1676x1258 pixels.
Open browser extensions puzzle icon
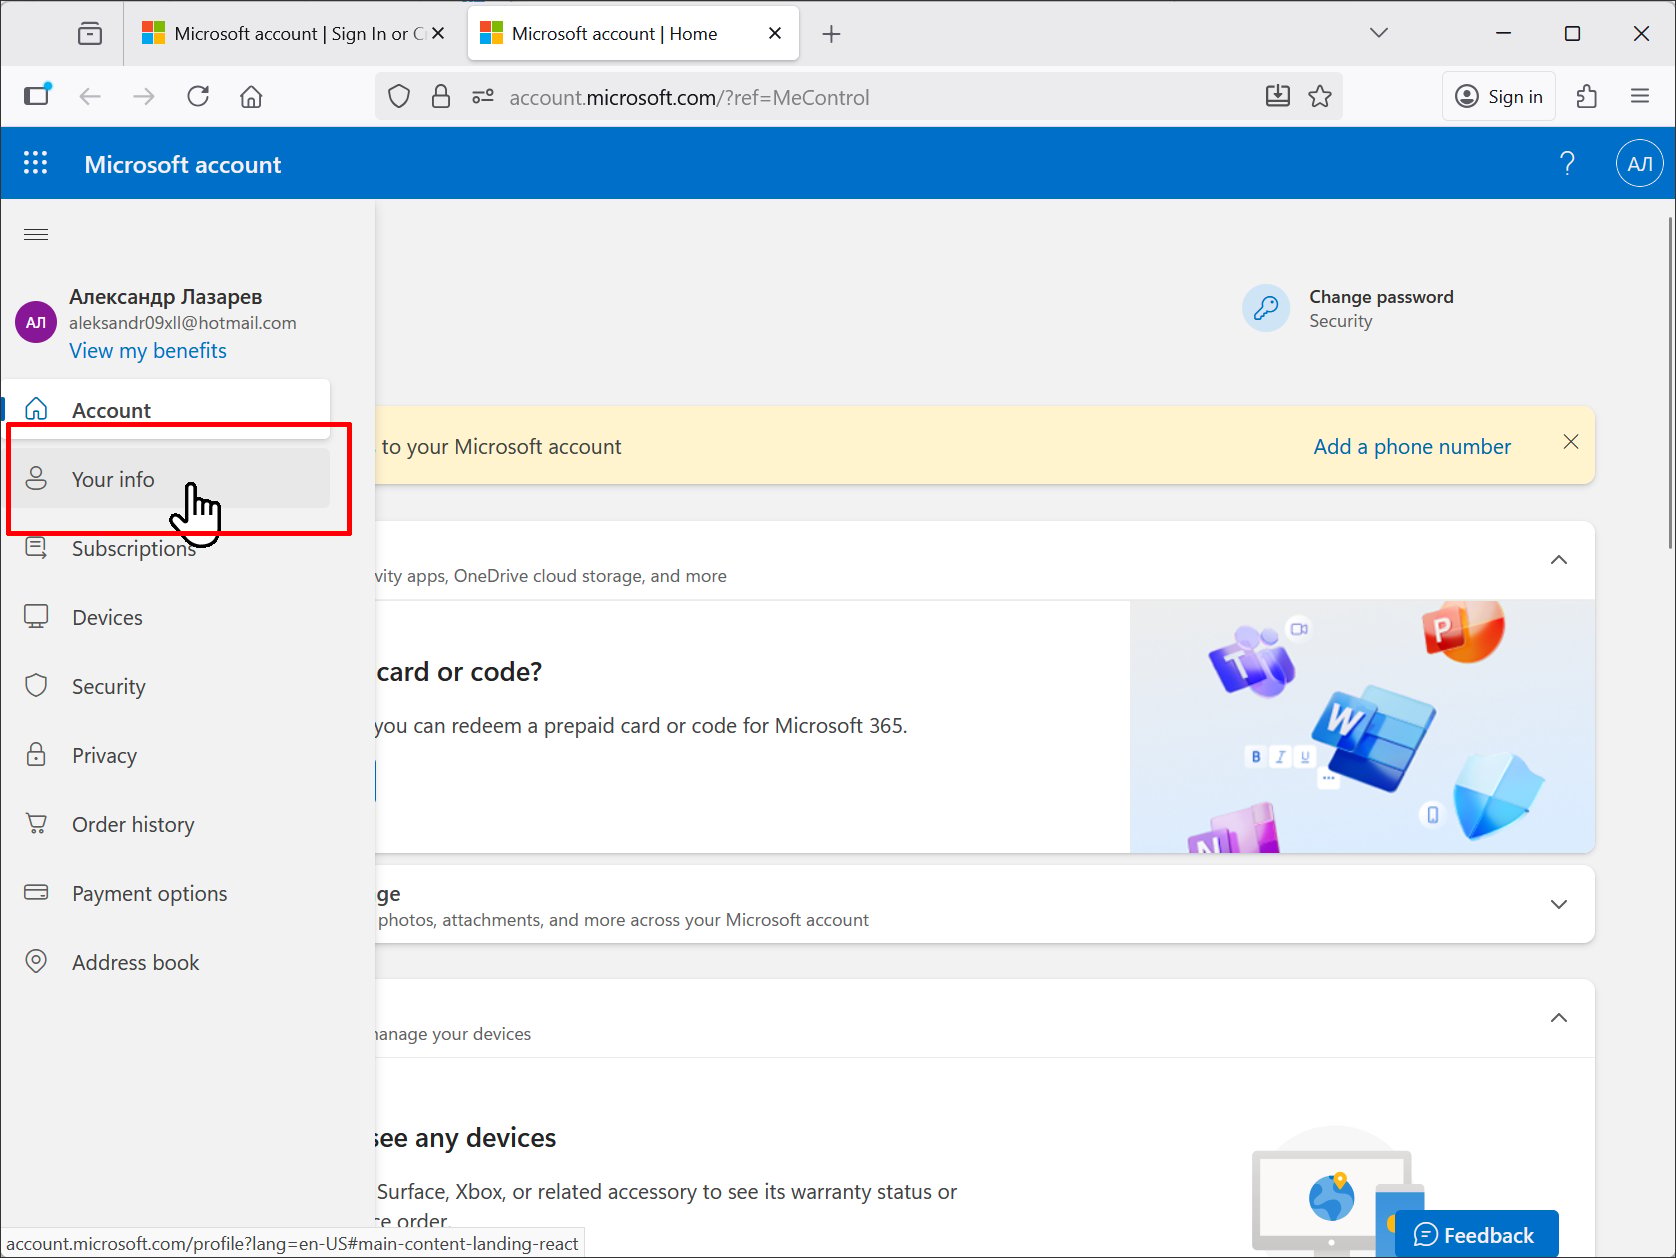click(x=1587, y=97)
